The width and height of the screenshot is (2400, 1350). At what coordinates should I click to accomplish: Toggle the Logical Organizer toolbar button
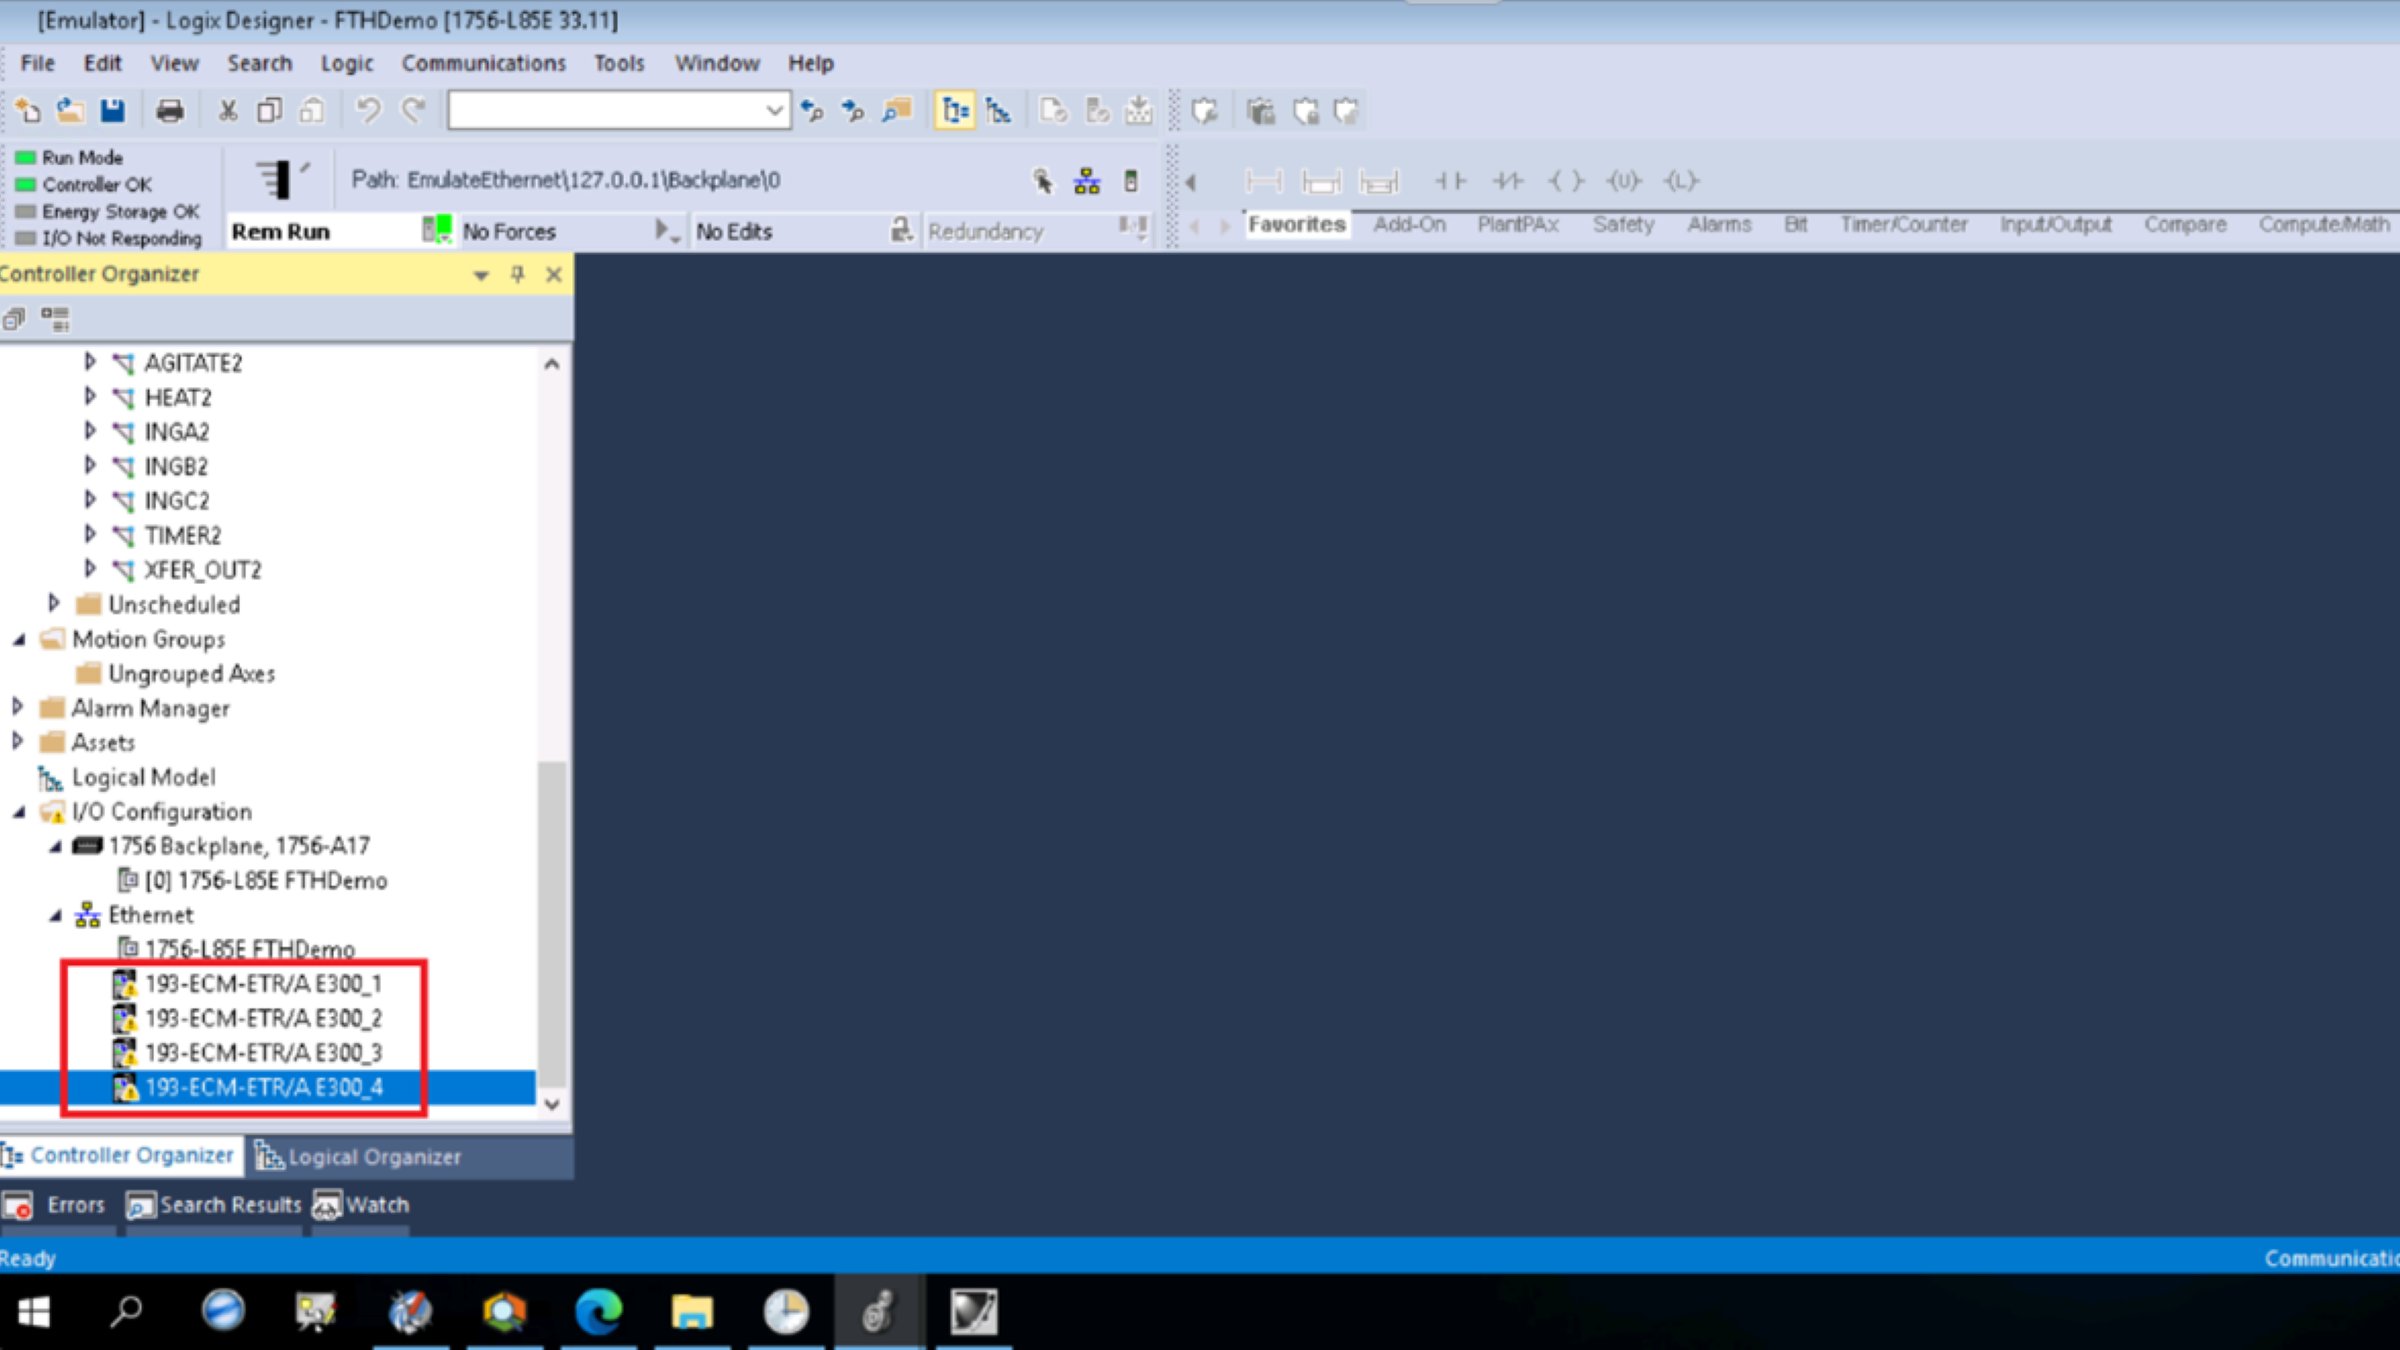[x=998, y=110]
